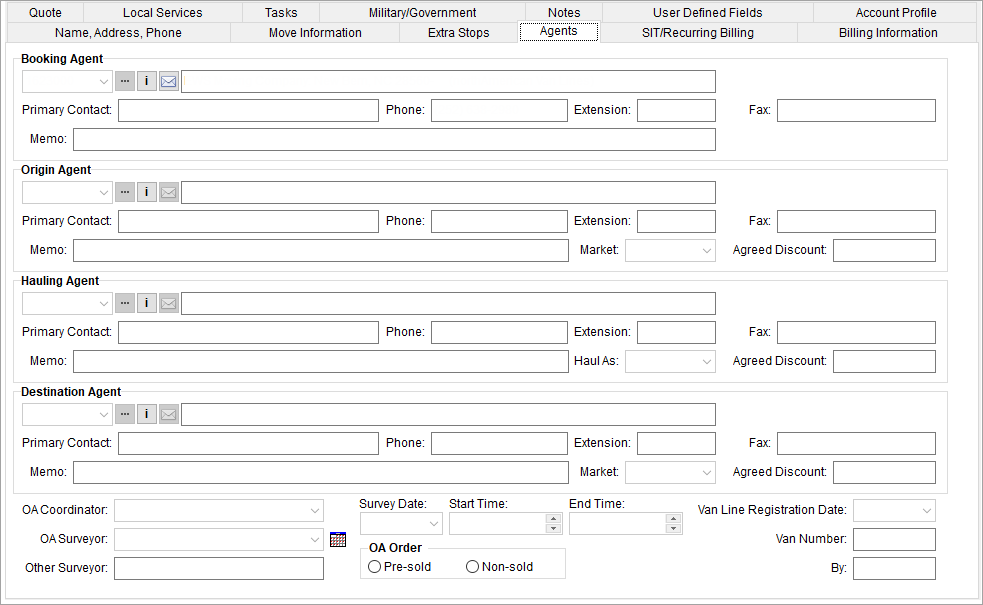983x605 pixels.
Task: Open the email icon for Destination Agent
Action: point(168,414)
